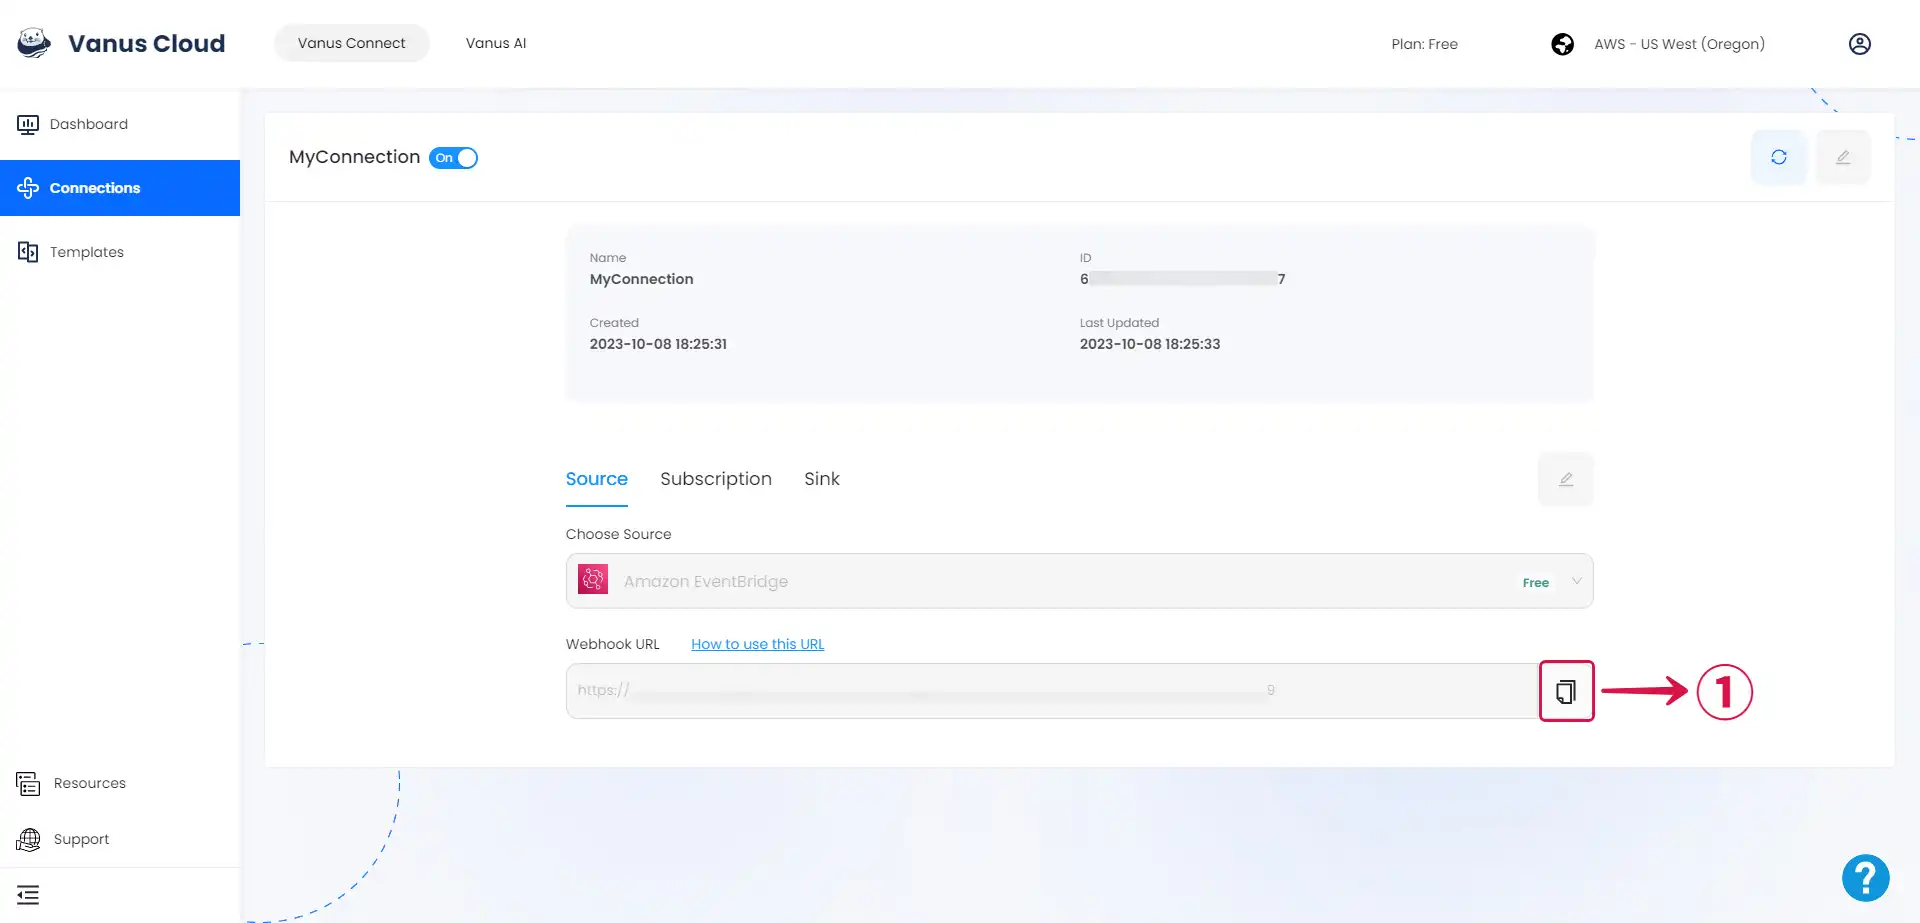
Task: Click the help question mark bubble
Action: [1865, 877]
